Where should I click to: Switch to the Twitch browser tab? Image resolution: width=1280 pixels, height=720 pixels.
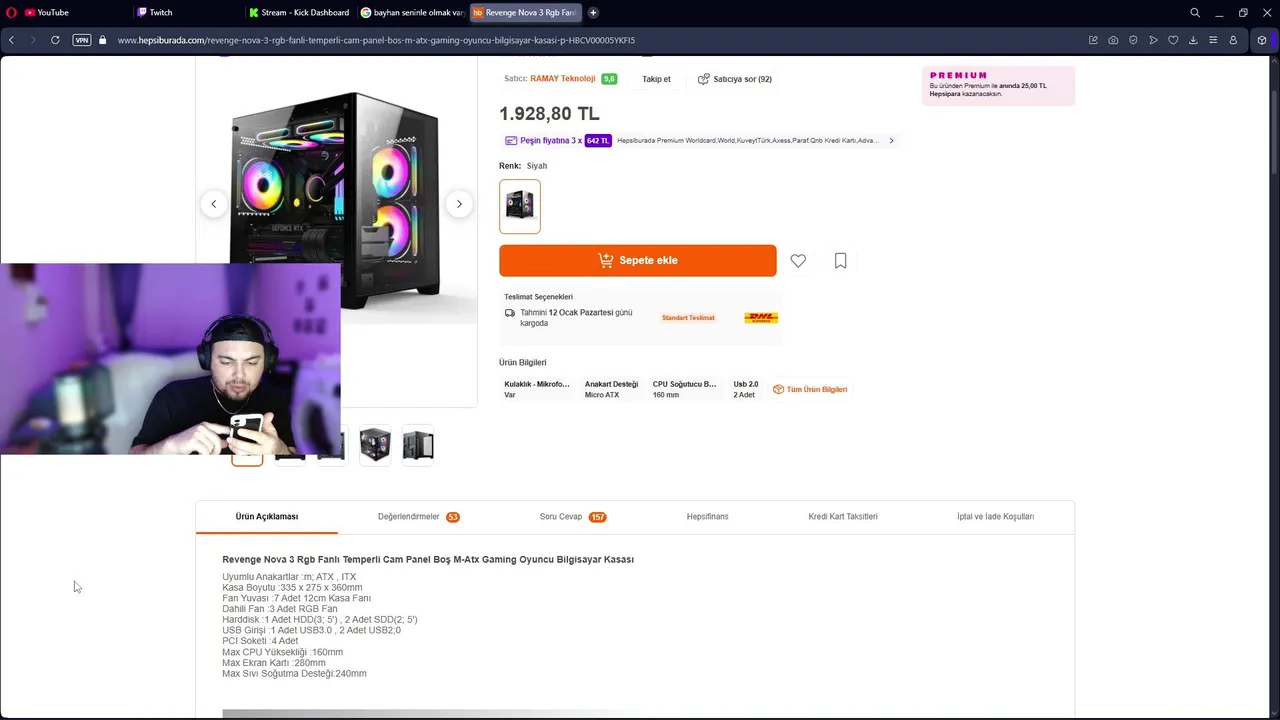160,13
